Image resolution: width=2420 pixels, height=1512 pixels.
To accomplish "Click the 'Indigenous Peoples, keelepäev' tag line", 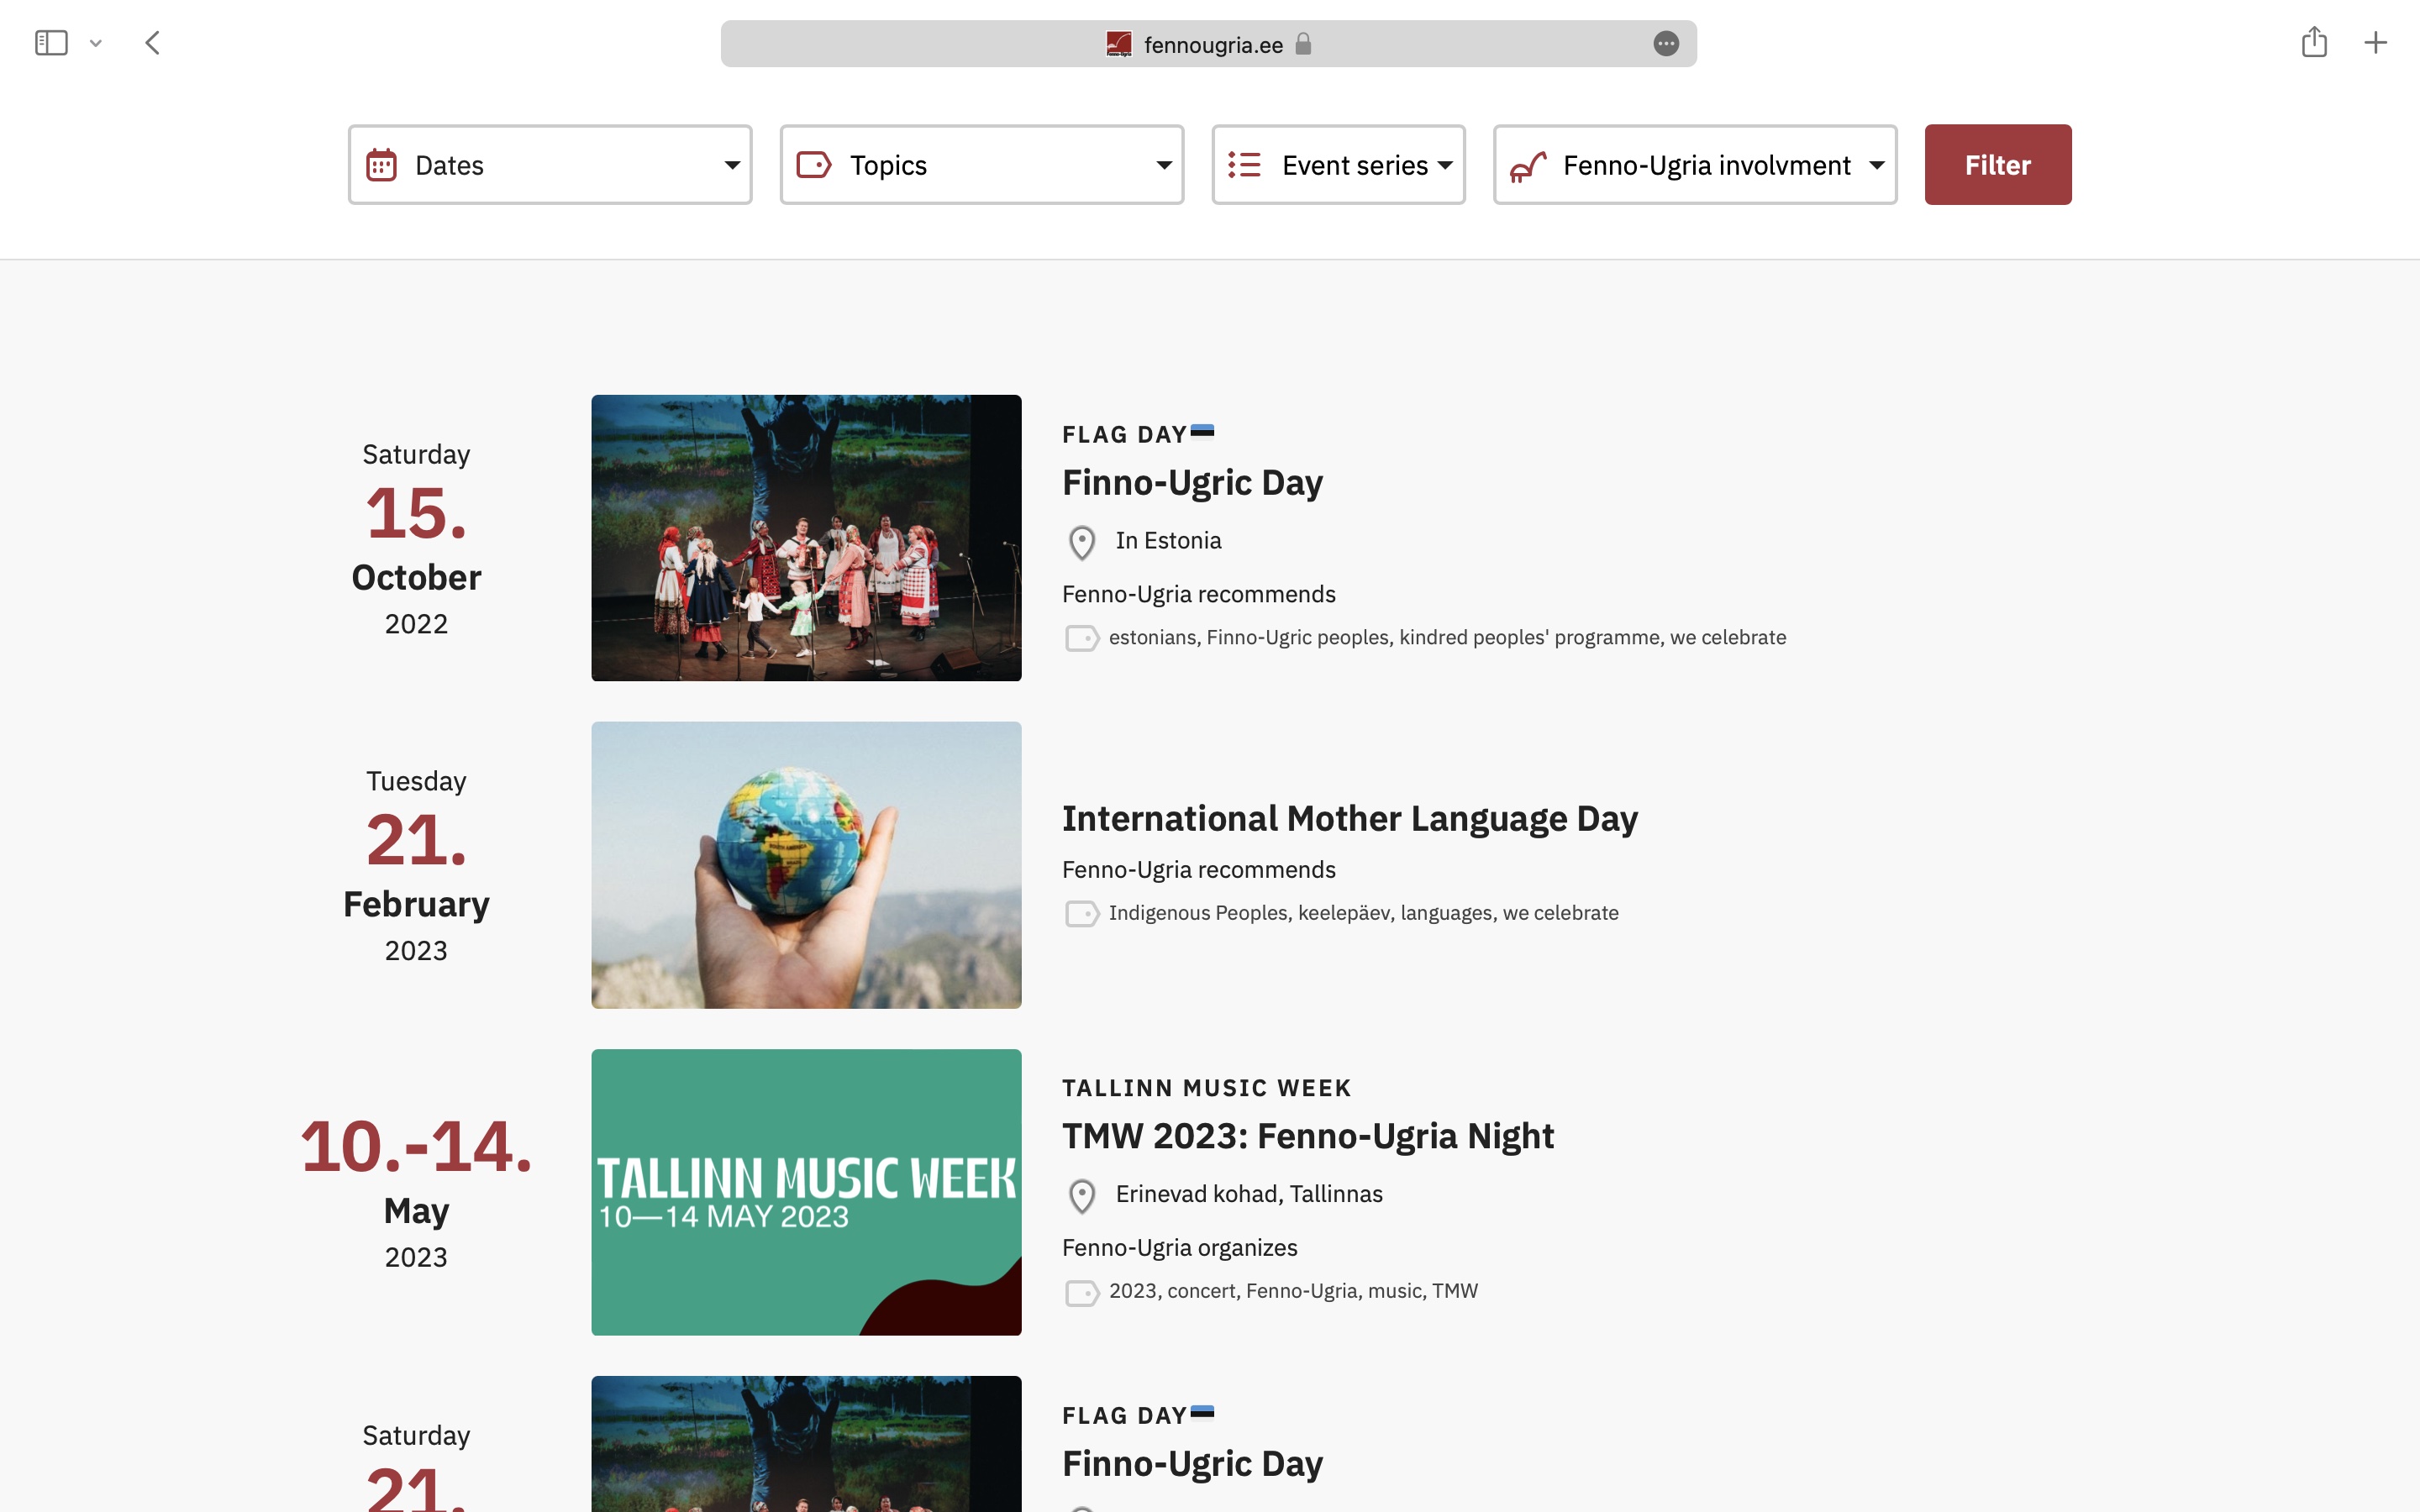I will [x=1364, y=913].
